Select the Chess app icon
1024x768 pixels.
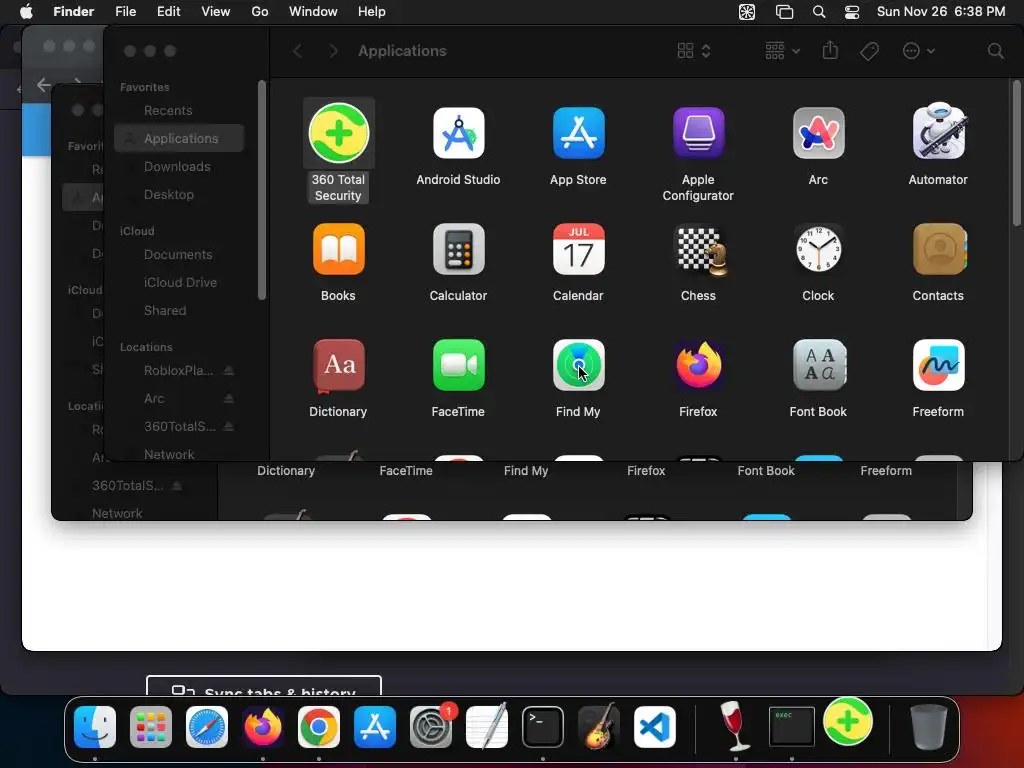(700, 249)
